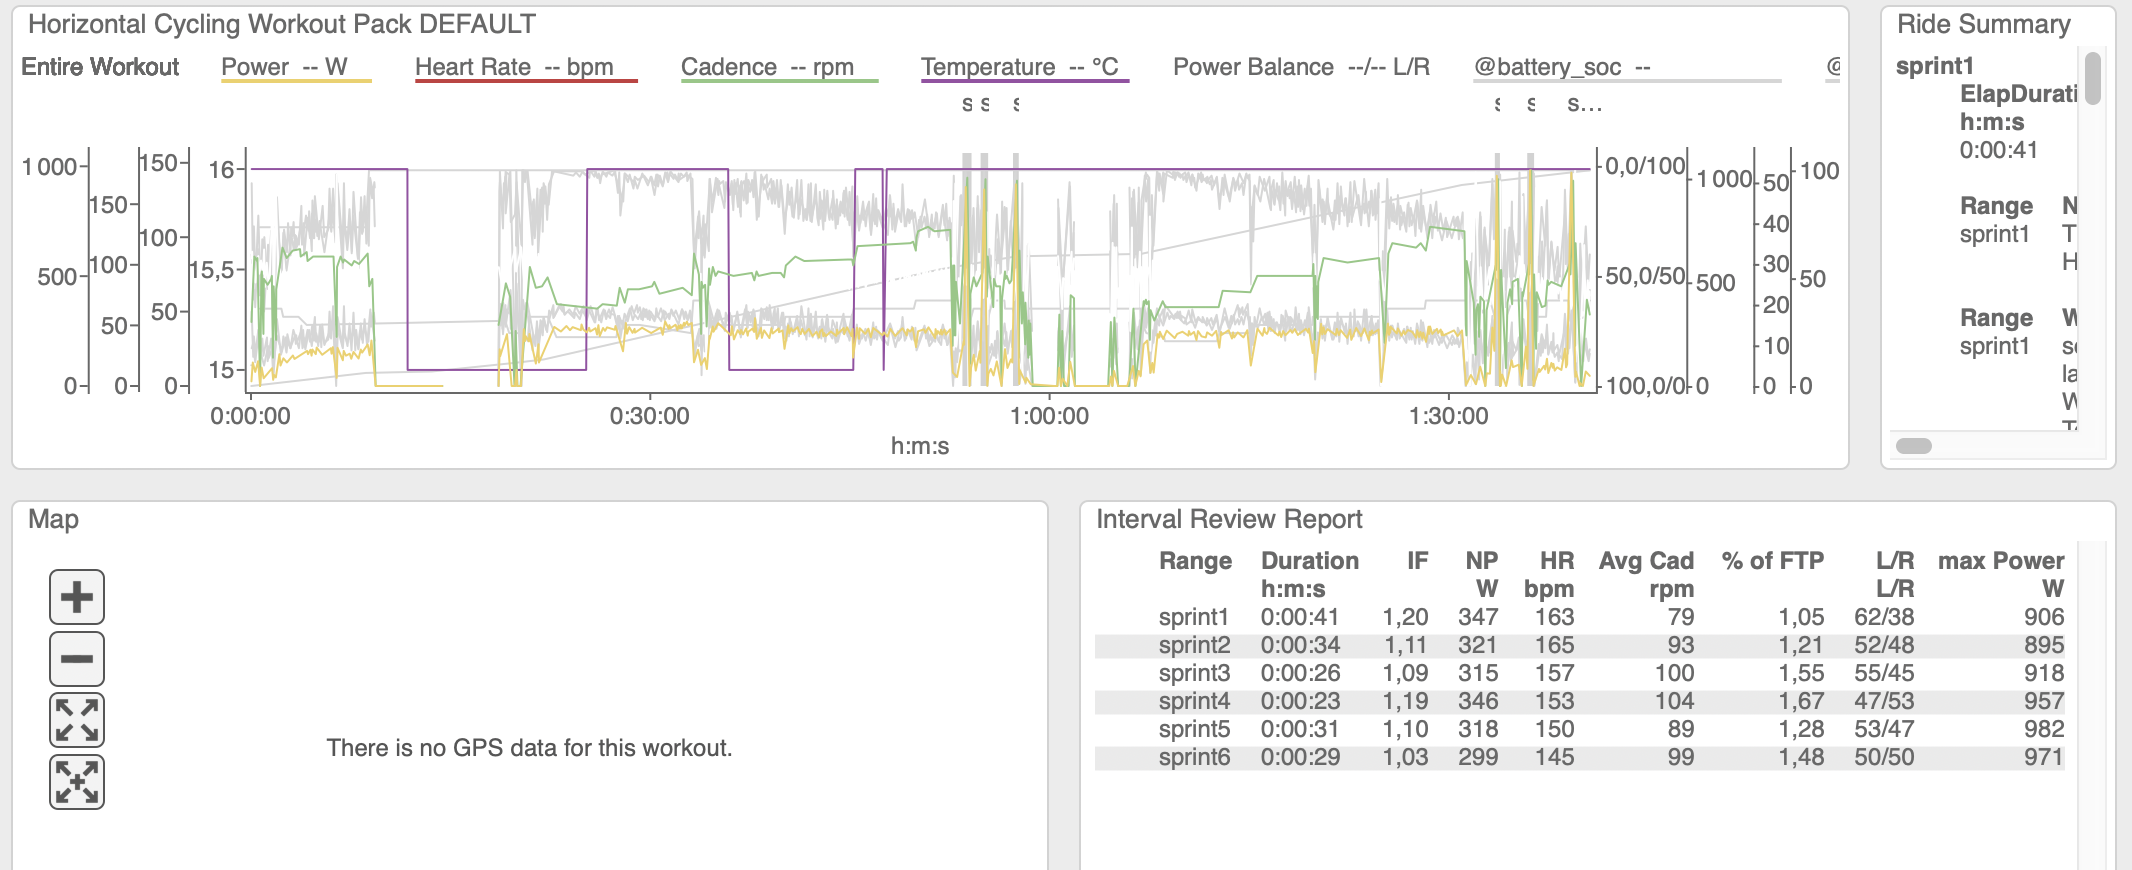
Task: Click the max Power column header
Action: coord(2000,561)
